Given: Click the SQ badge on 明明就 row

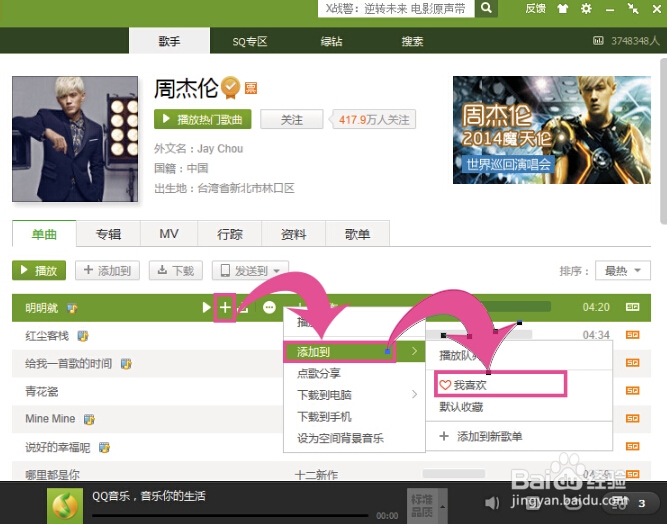Looking at the screenshot, I should click(633, 307).
